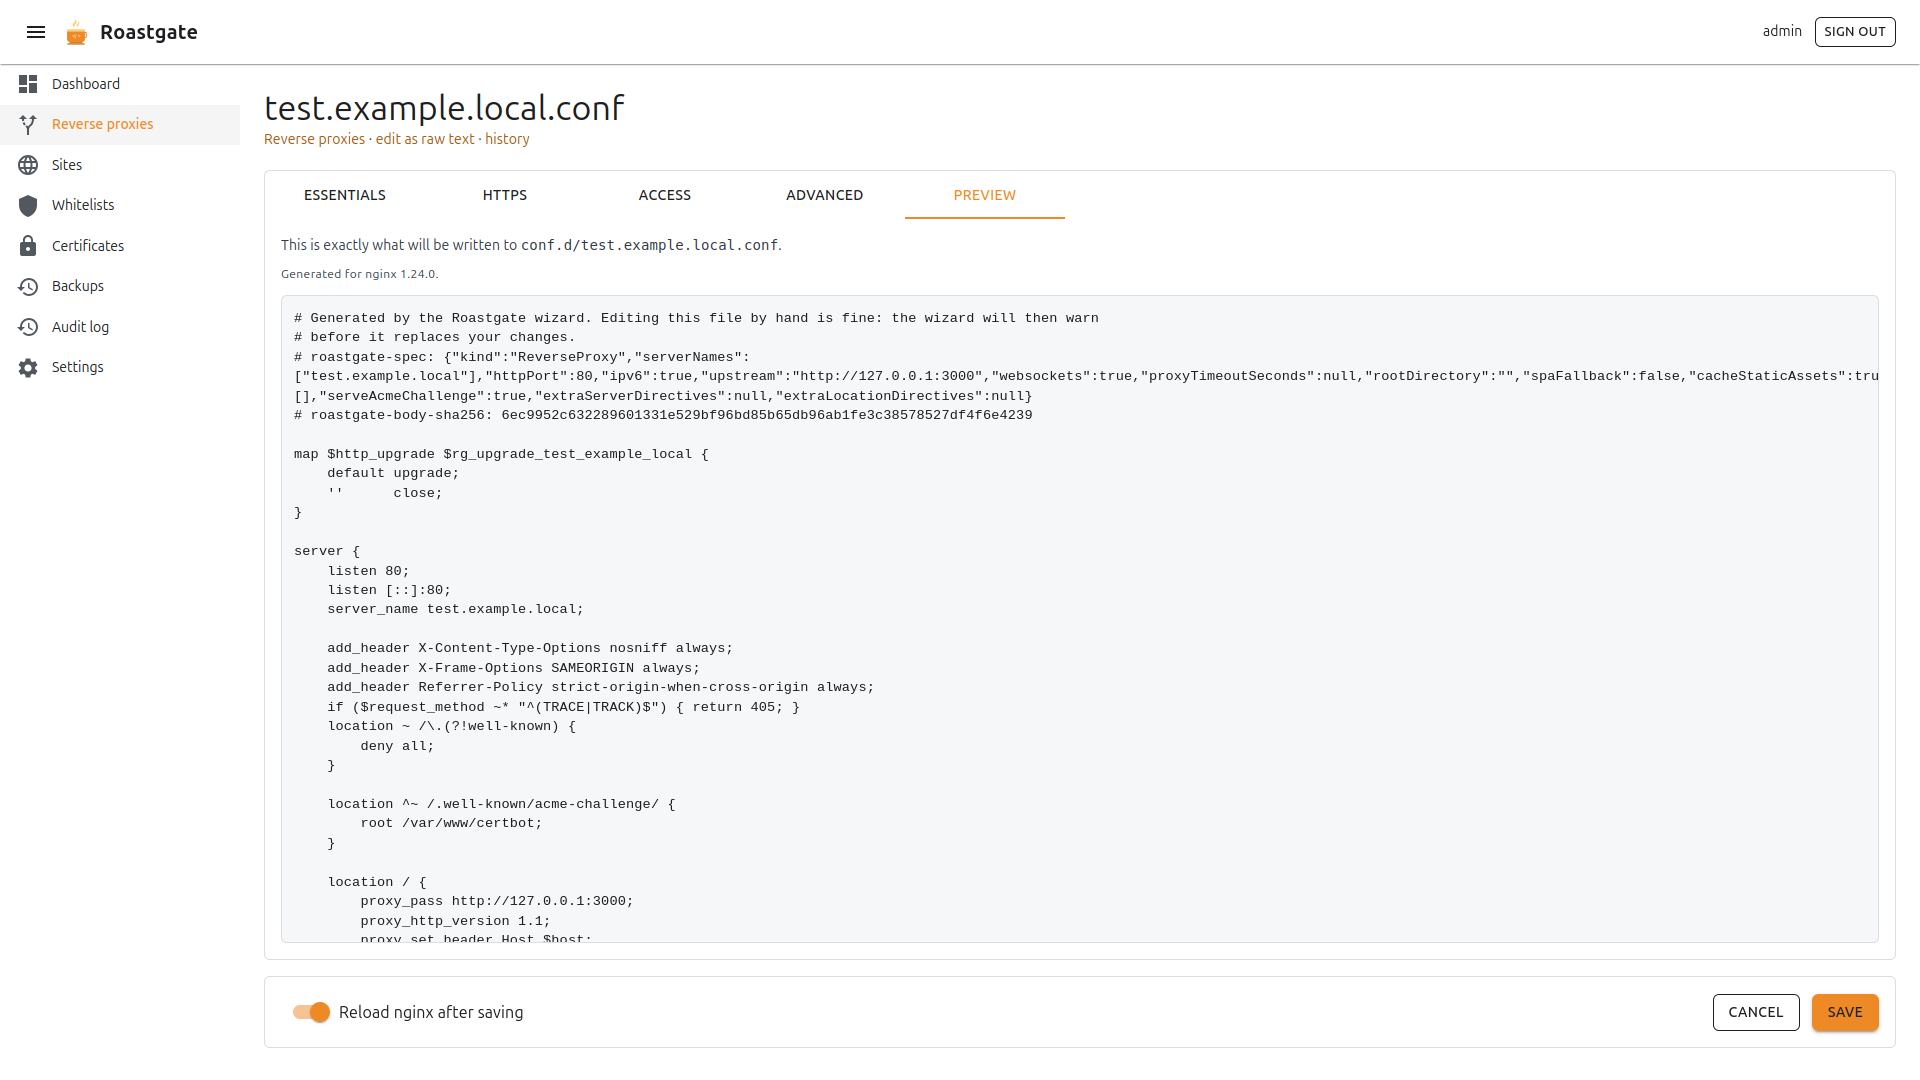Toggle Reload nginx after saving switch

(x=311, y=1012)
